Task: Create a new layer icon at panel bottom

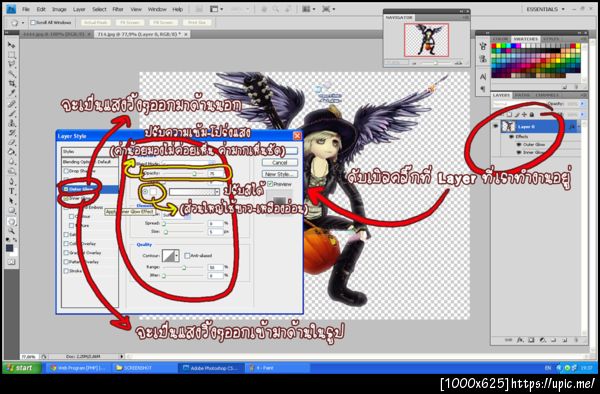Action: click(x=565, y=339)
